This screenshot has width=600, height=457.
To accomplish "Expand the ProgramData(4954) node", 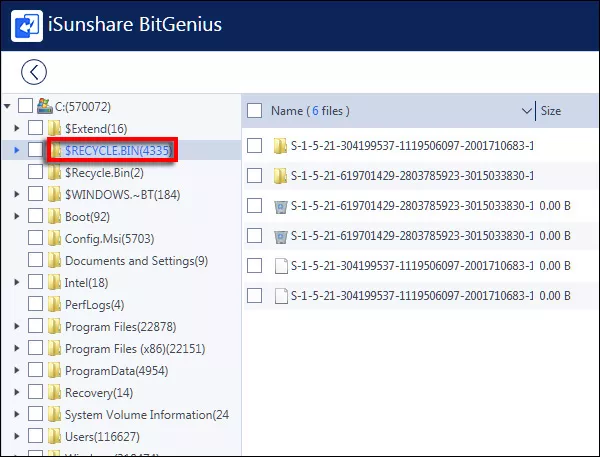I will click(x=16, y=370).
